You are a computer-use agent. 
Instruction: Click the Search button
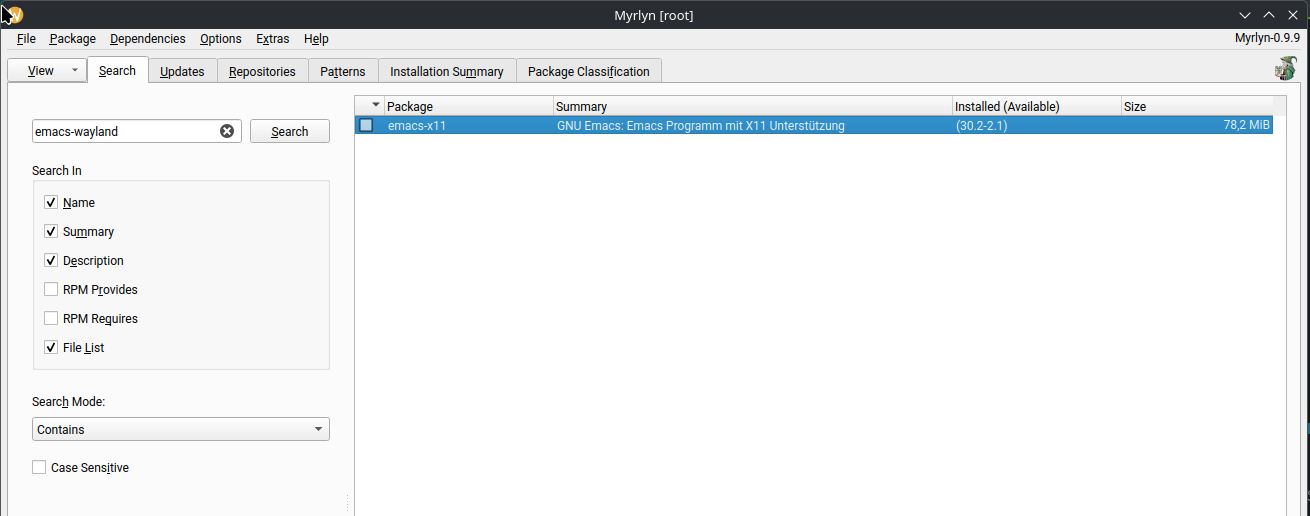coord(289,131)
